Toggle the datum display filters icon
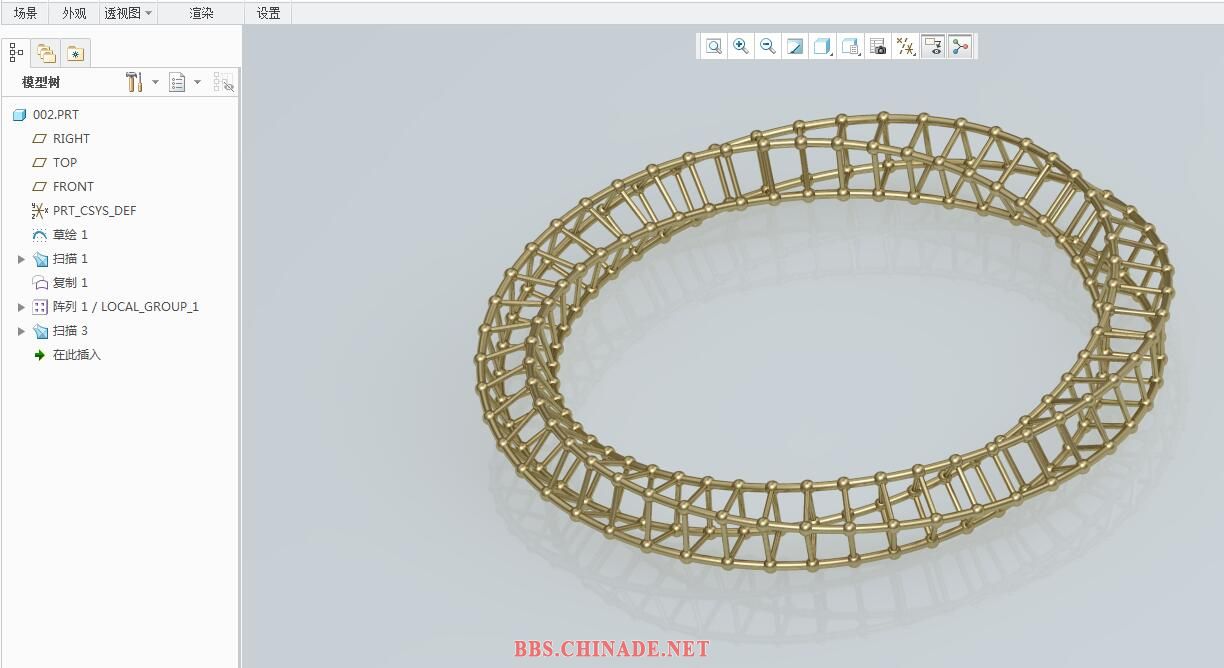Viewport: 1224px width, 668px height. point(905,46)
